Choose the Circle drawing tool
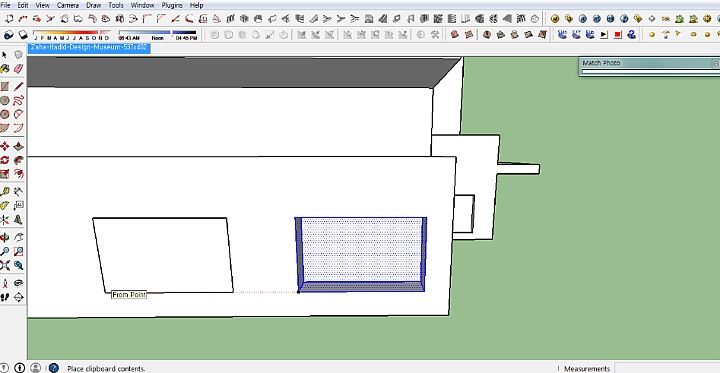The image size is (720, 373). coord(5,100)
